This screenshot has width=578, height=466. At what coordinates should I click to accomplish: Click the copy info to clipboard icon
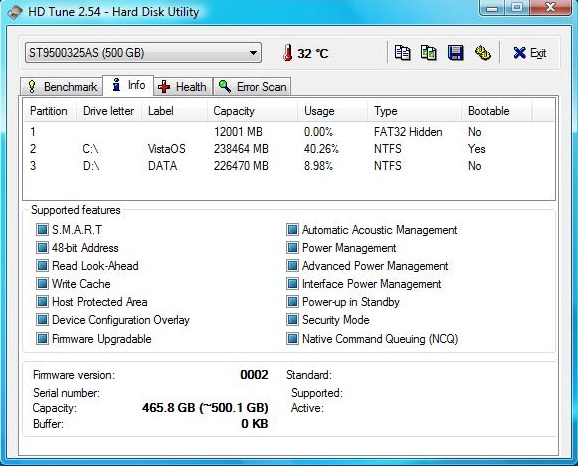tap(402, 53)
